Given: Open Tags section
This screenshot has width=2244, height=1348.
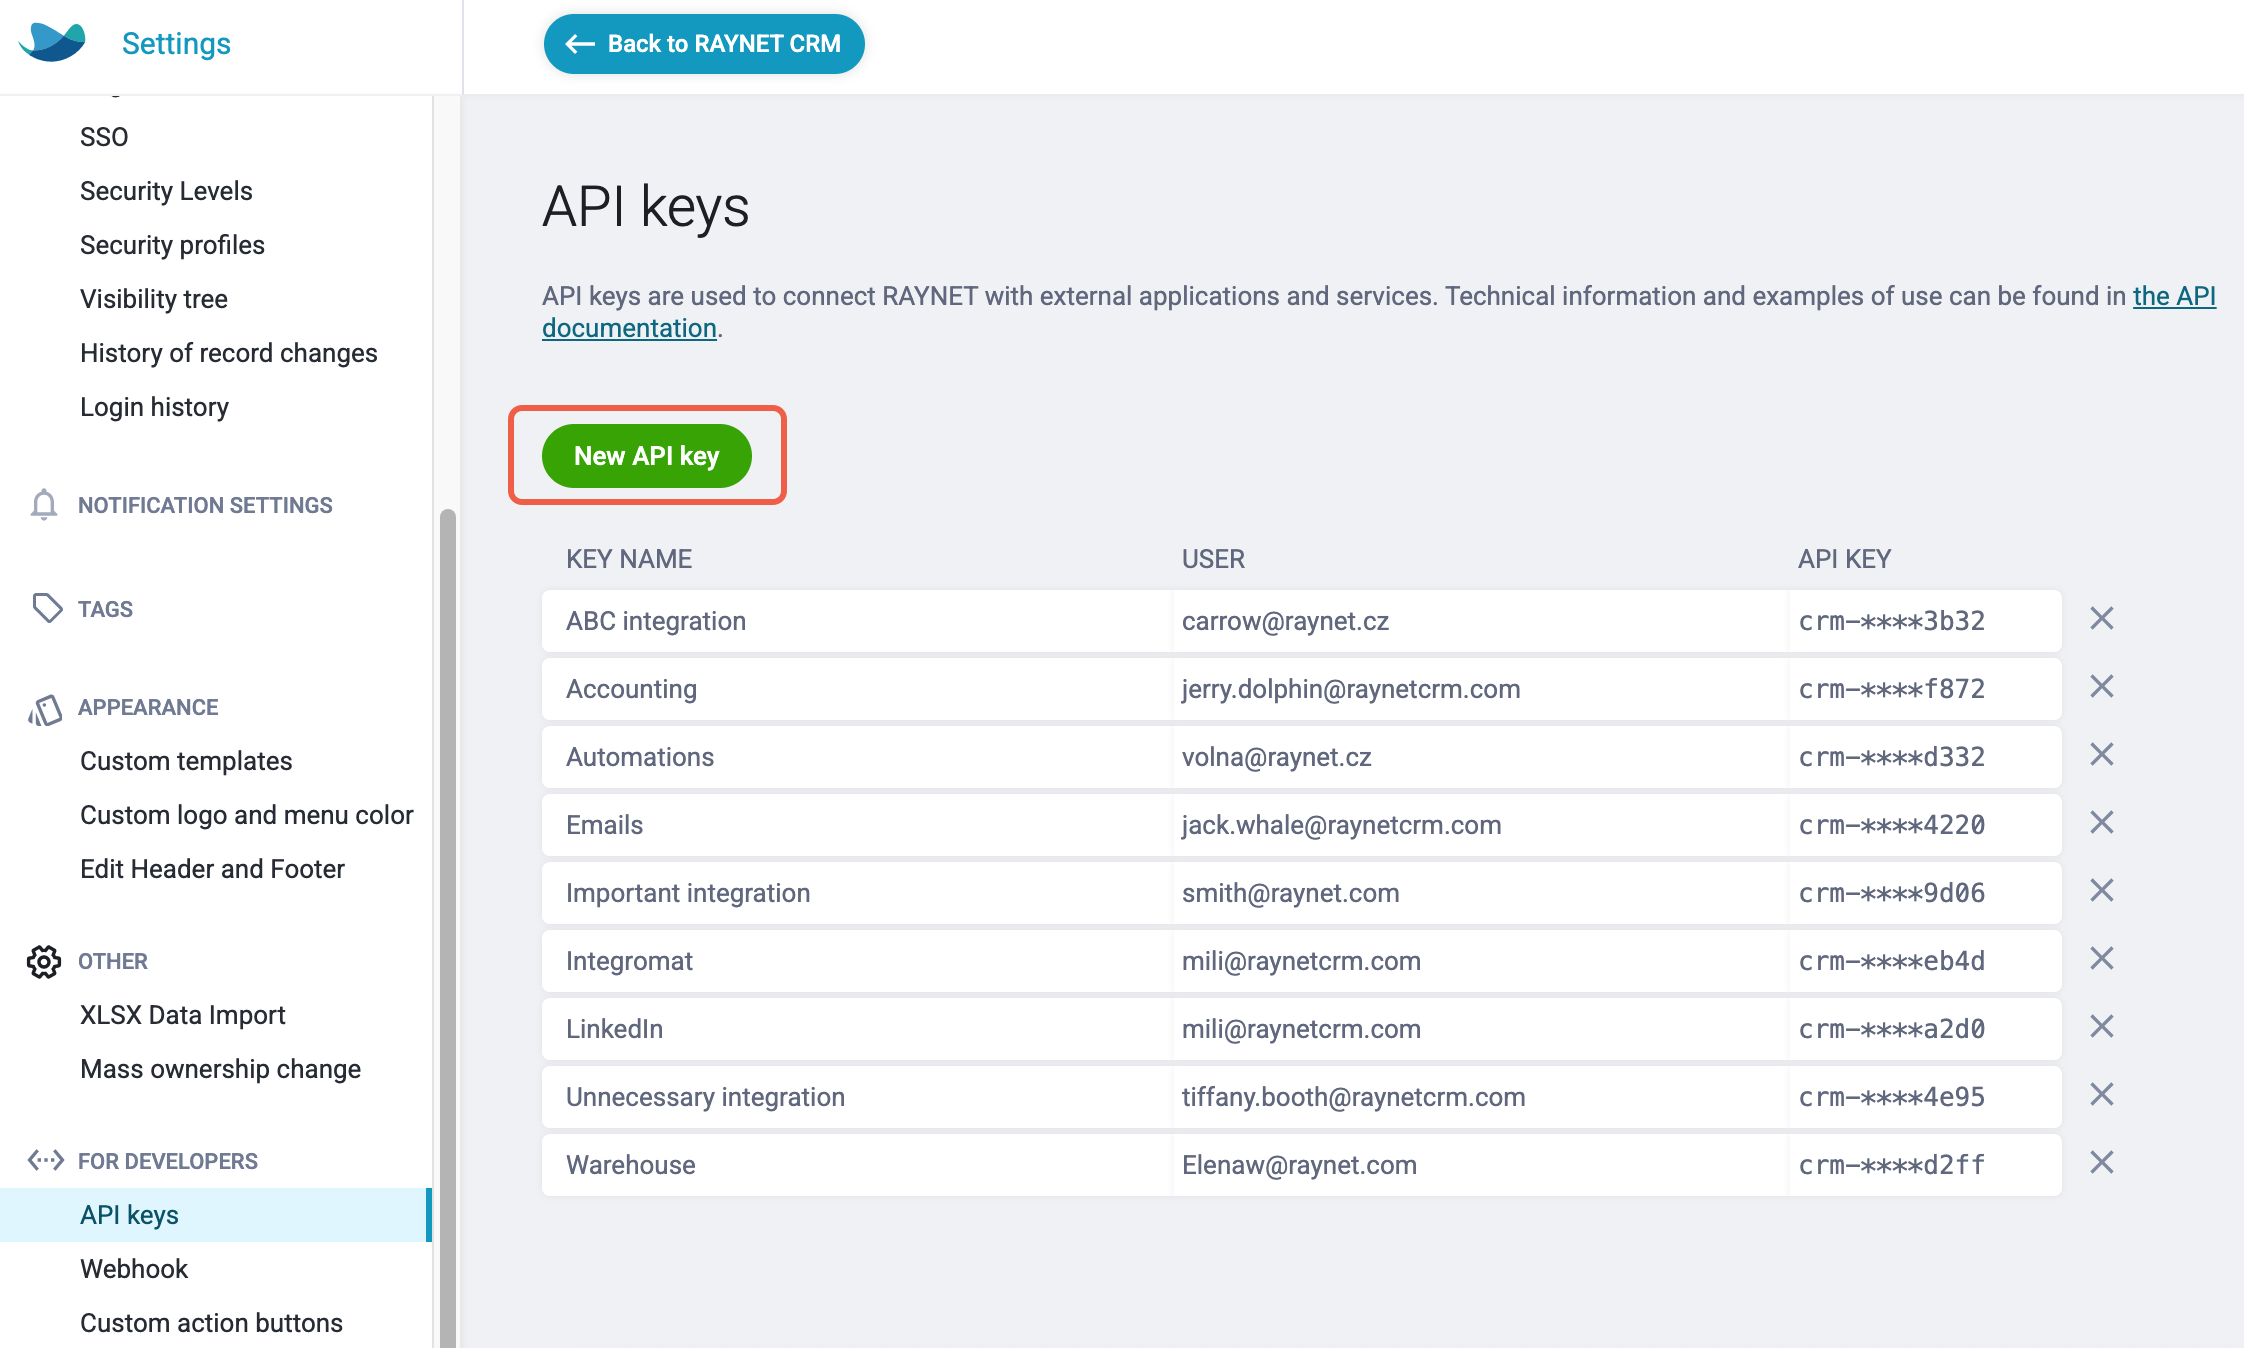Looking at the screenshot, I should [105, 609].
